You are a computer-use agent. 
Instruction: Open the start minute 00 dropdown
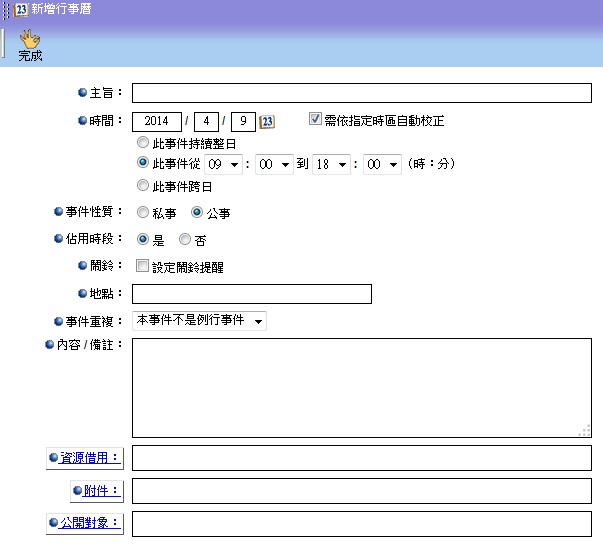click(274, 164)
